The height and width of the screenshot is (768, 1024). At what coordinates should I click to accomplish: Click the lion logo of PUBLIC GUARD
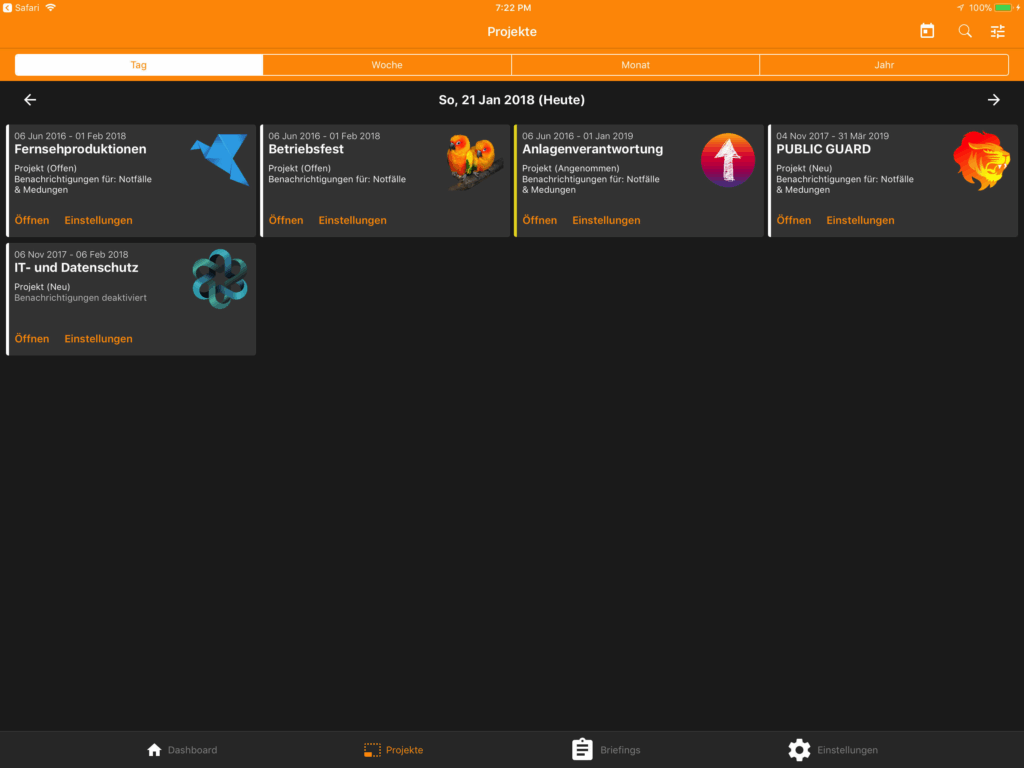pos(981,160)
